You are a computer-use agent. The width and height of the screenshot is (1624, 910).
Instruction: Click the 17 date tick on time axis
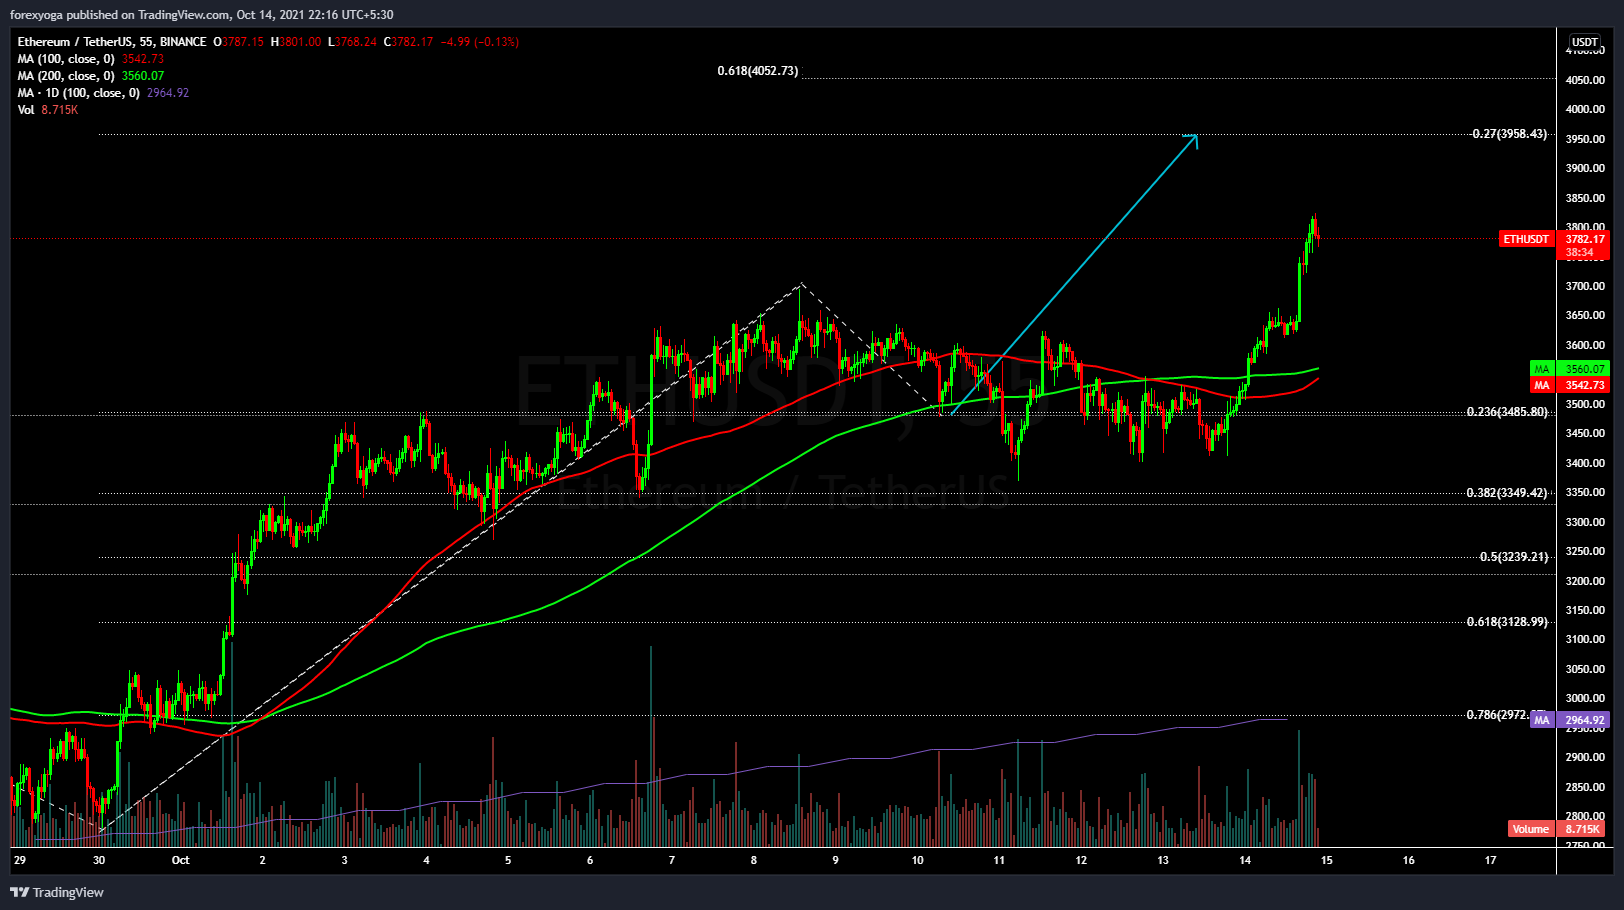[1490, 860]
